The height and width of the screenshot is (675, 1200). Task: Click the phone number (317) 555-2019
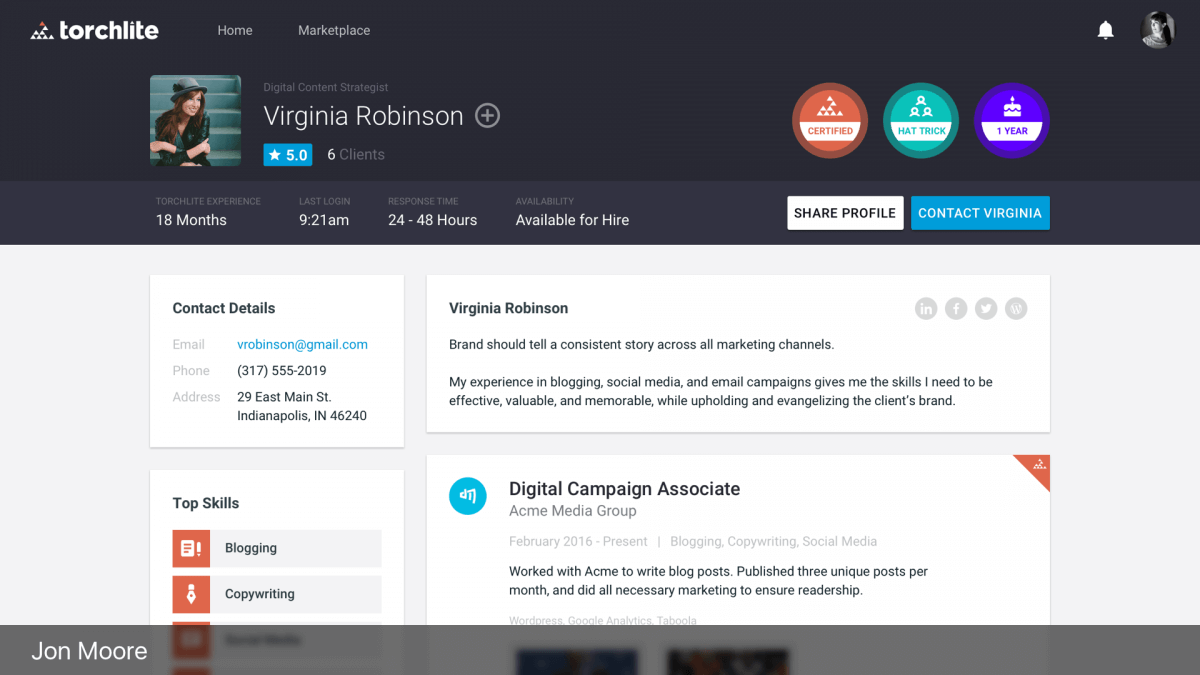[x=281, y=371]
